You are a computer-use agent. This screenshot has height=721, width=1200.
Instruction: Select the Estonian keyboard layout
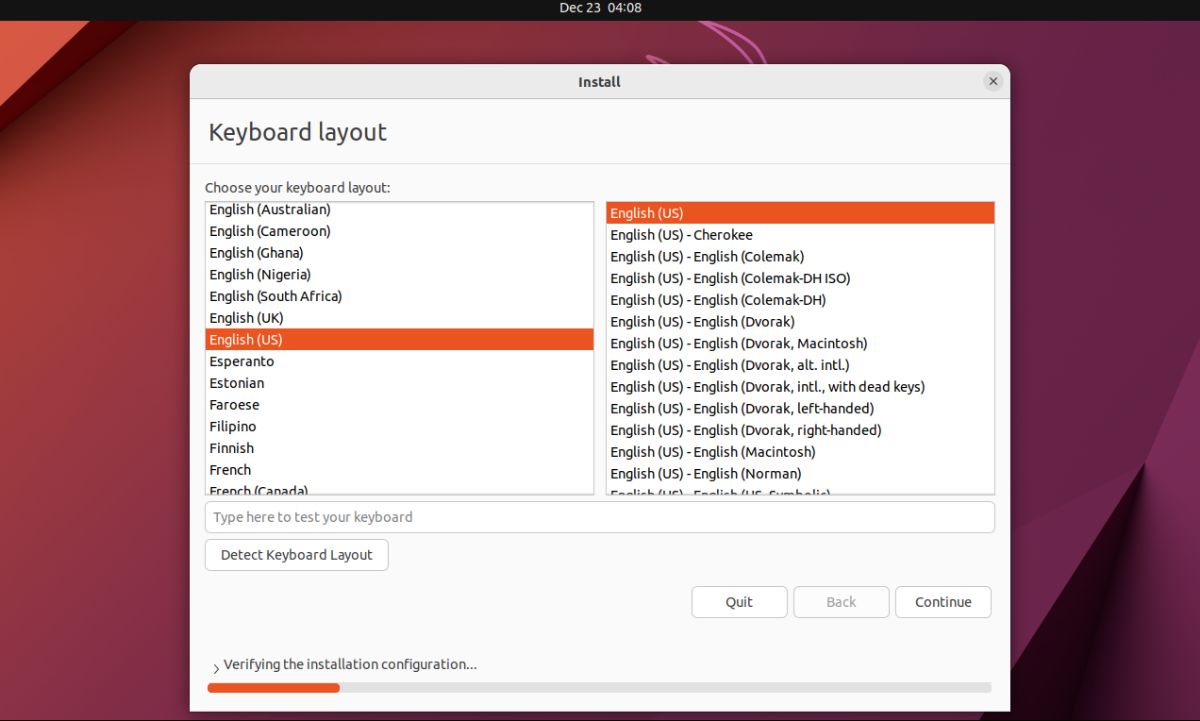(x=236, y=383)
